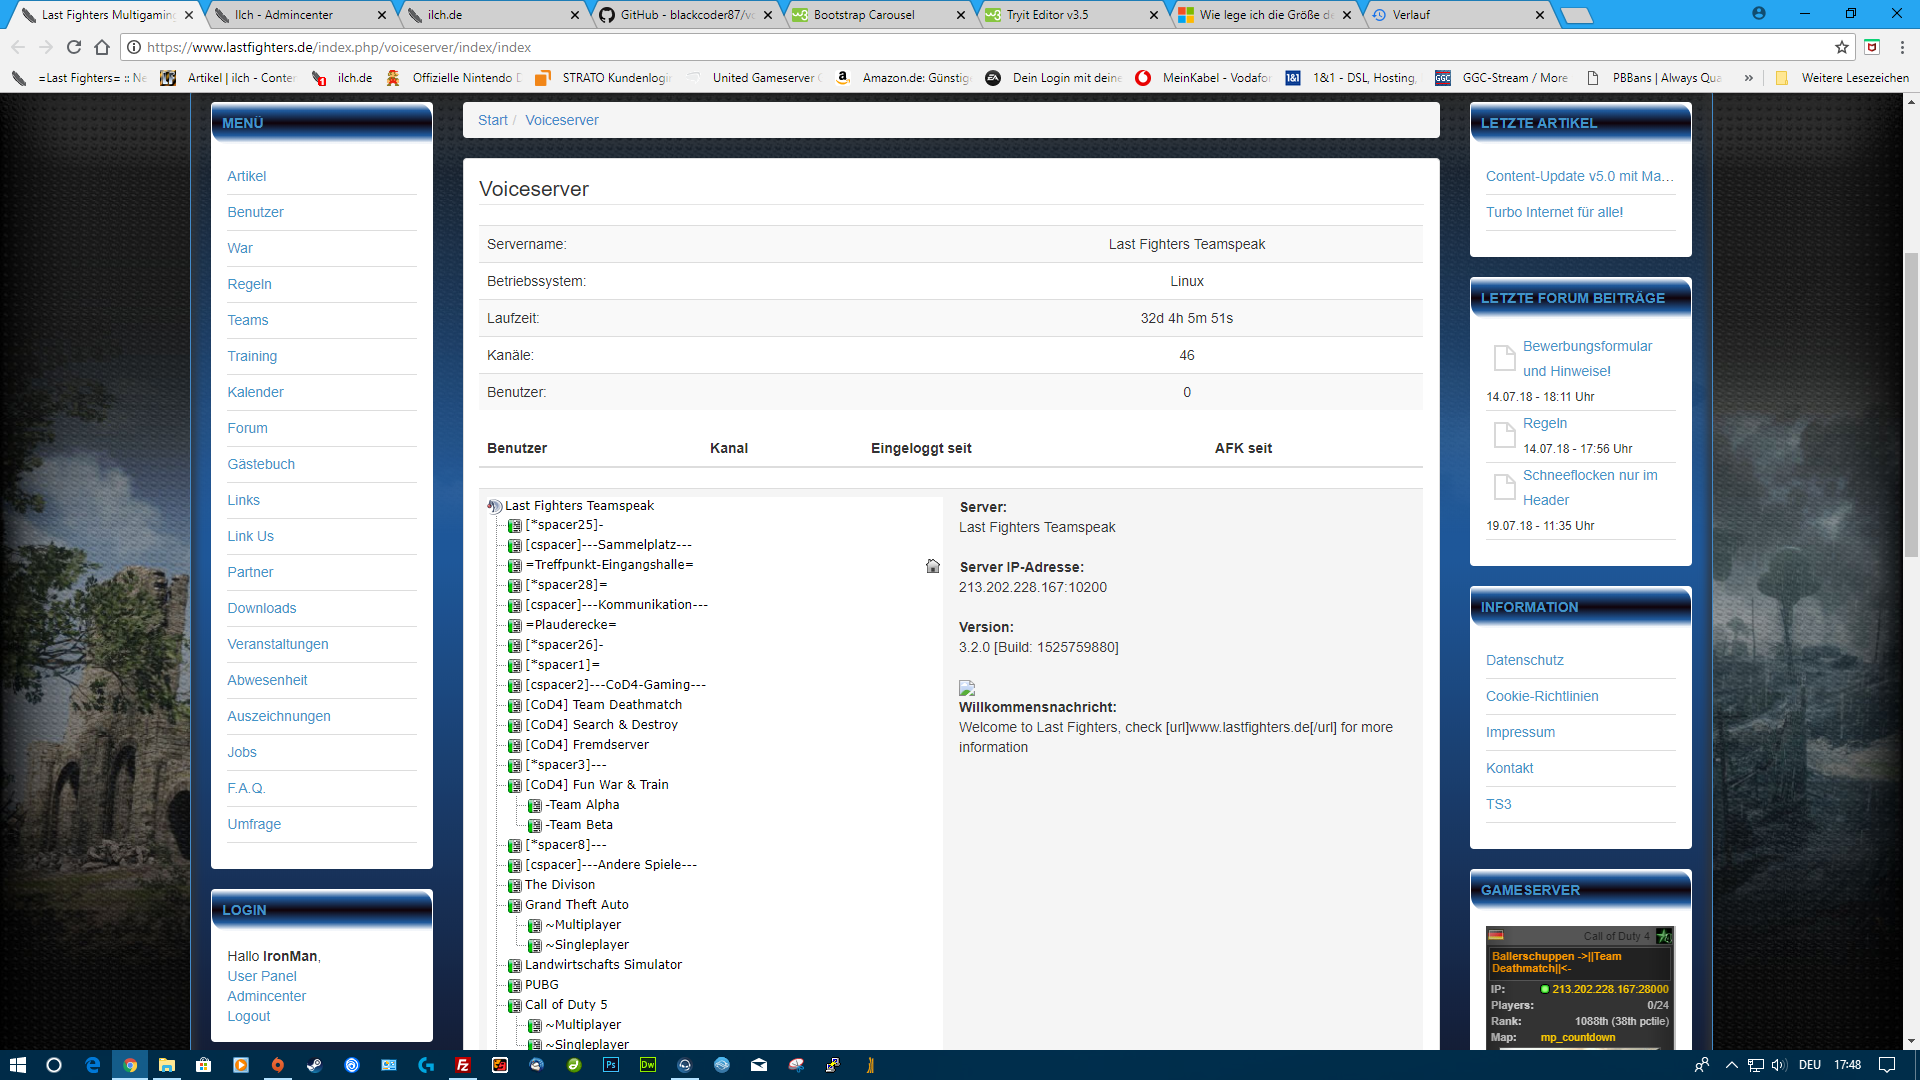1920x1080 pixels.
Task: Open the Turbo Internet für alle! article
Action: [1554, 212]
